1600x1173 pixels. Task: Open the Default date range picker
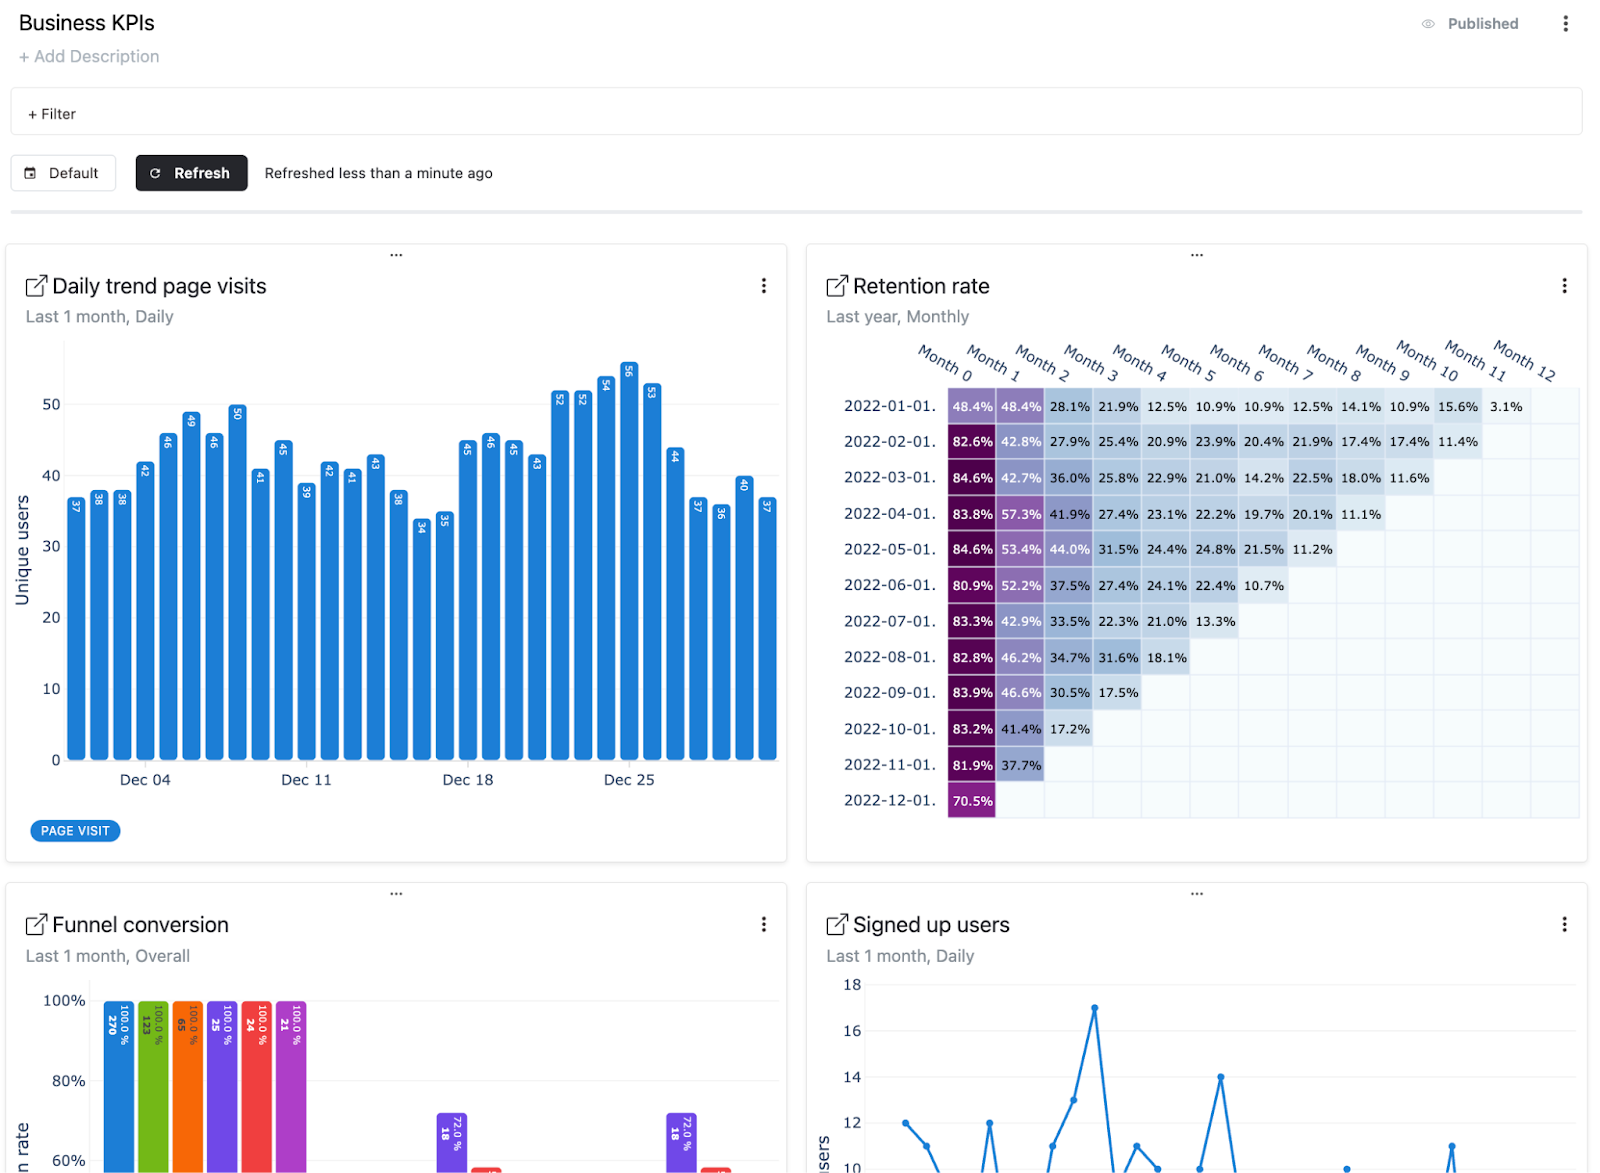pos(63,173)
